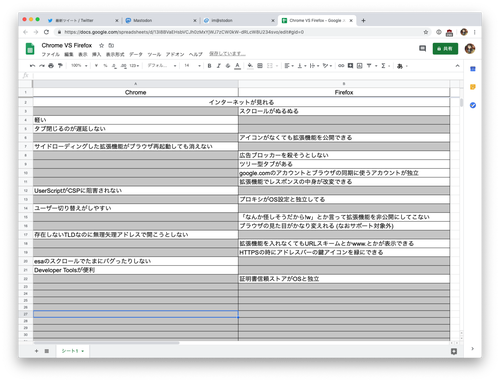Click the formula bar
The width and height of the screenshot is (500, 382).
[247, 76]
